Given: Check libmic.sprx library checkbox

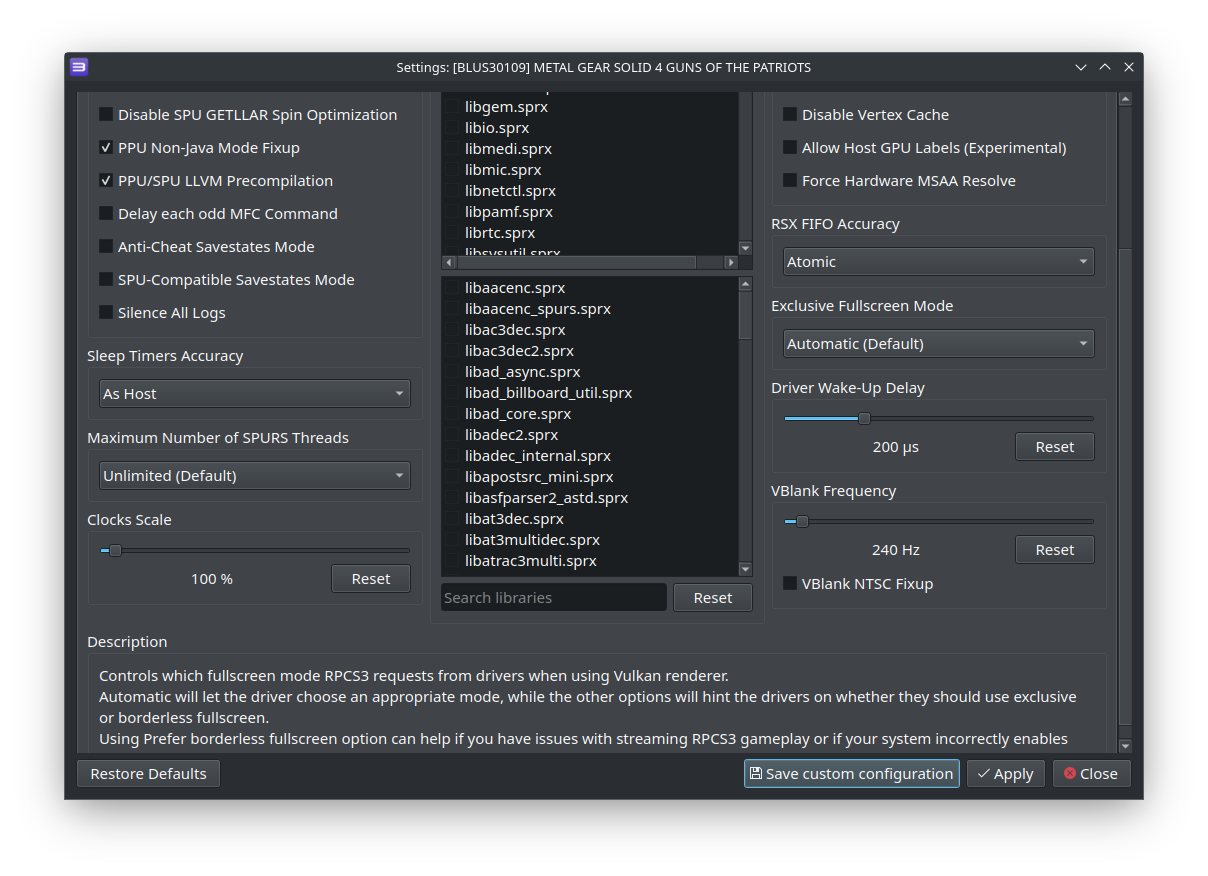Looking at the screenshot, I should coord(453,170).
